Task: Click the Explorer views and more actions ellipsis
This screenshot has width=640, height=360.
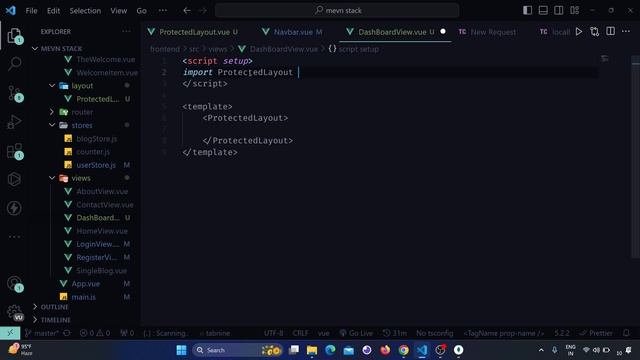Action: coord(126,31)
